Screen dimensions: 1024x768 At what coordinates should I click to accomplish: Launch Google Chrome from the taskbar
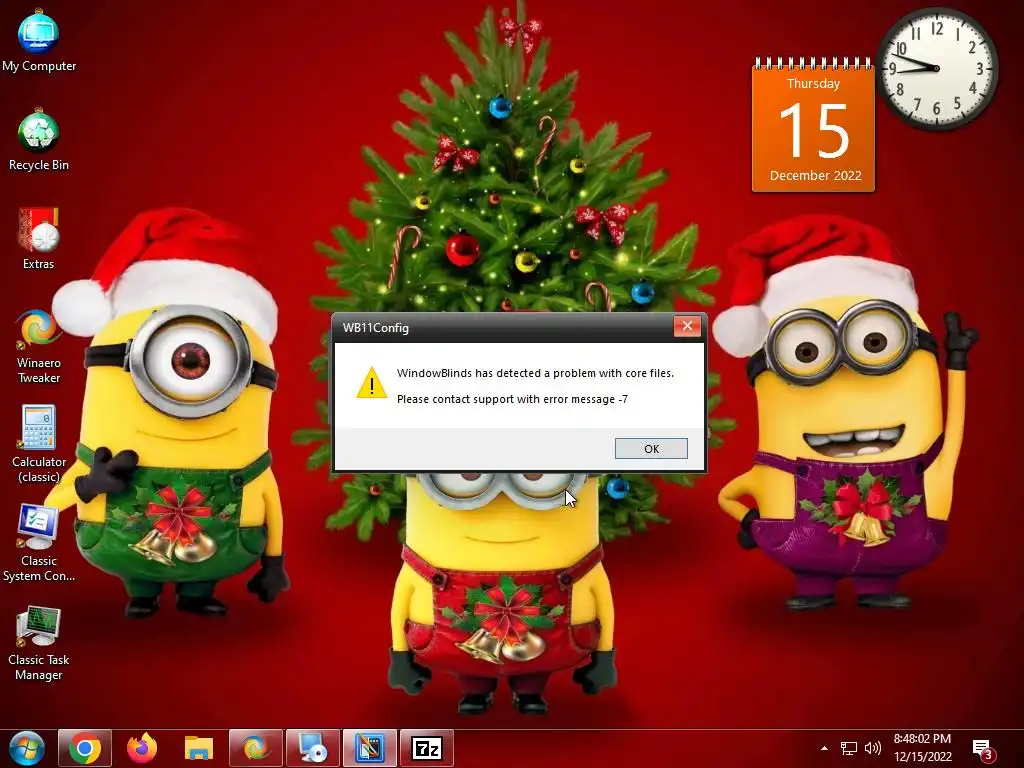[85, 748]
